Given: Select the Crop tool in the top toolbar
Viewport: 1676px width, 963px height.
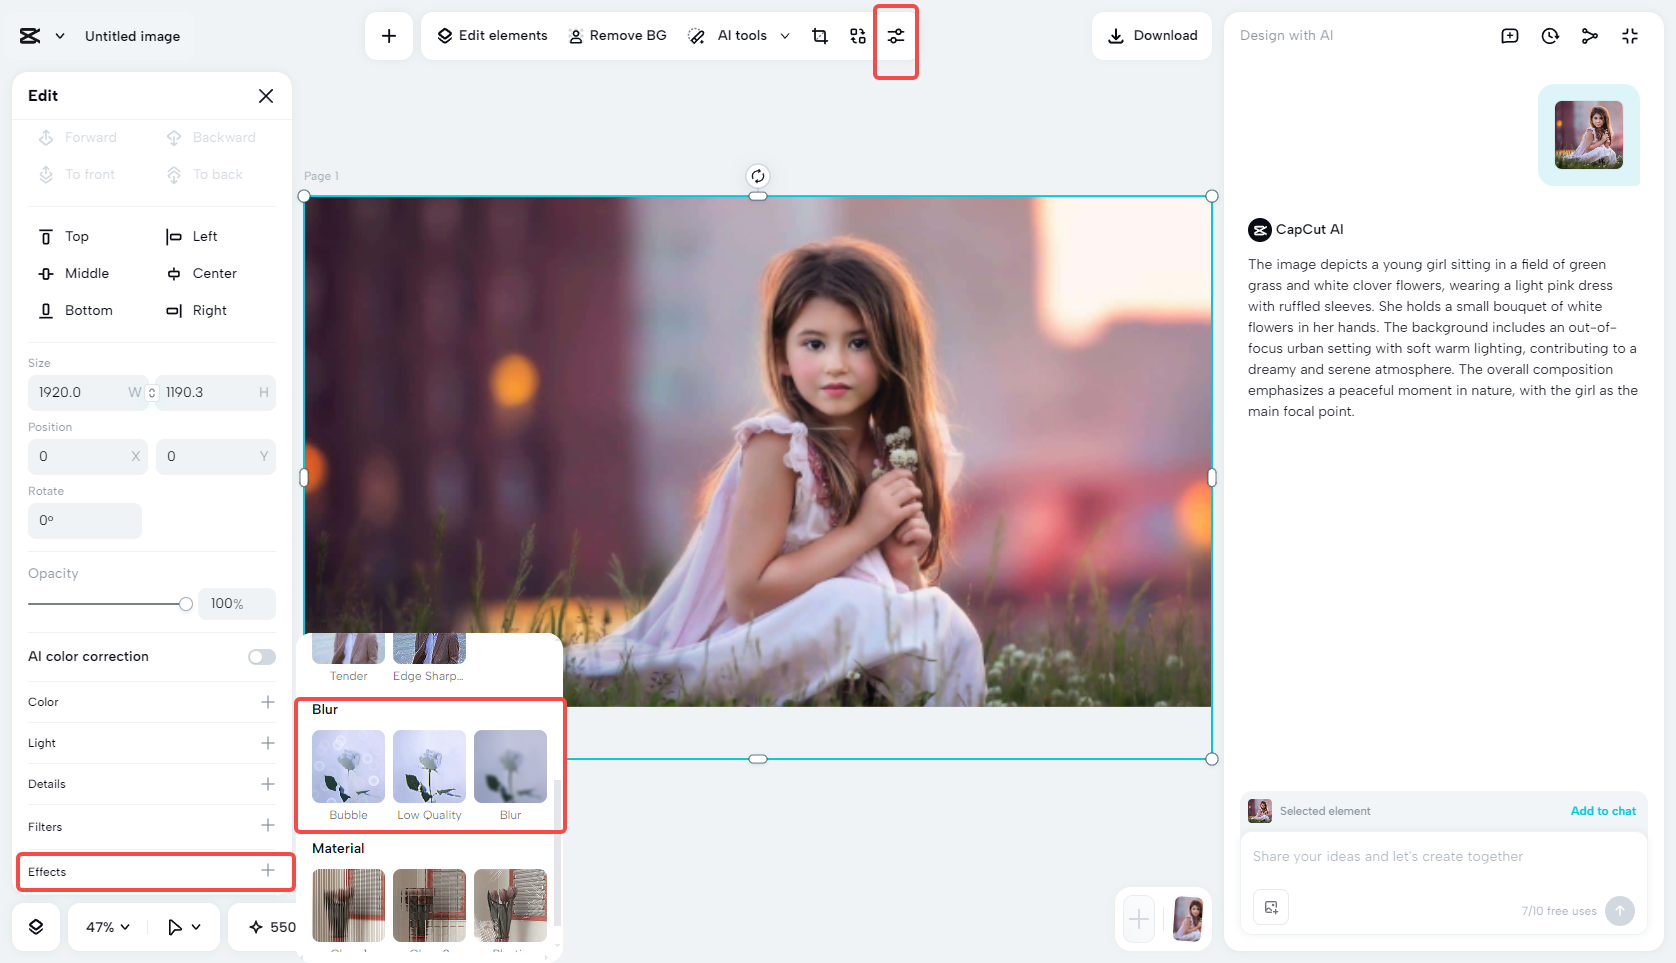Looking at the screenshot, I should coord(820,35).
